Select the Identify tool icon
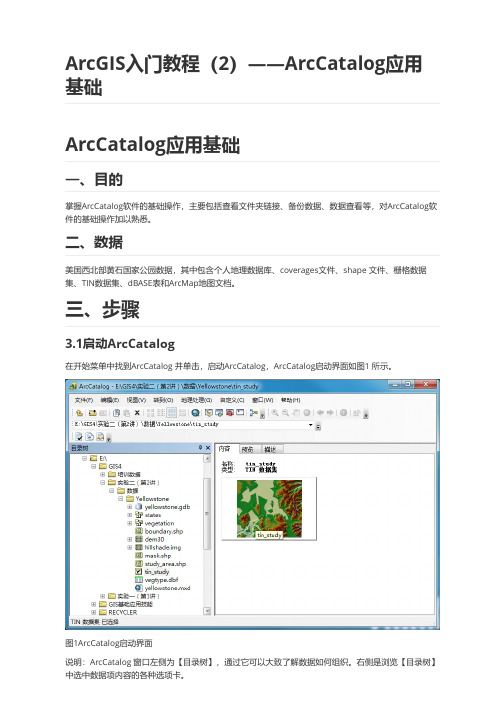Screen dimensions: 504x713 coord(343,413)
